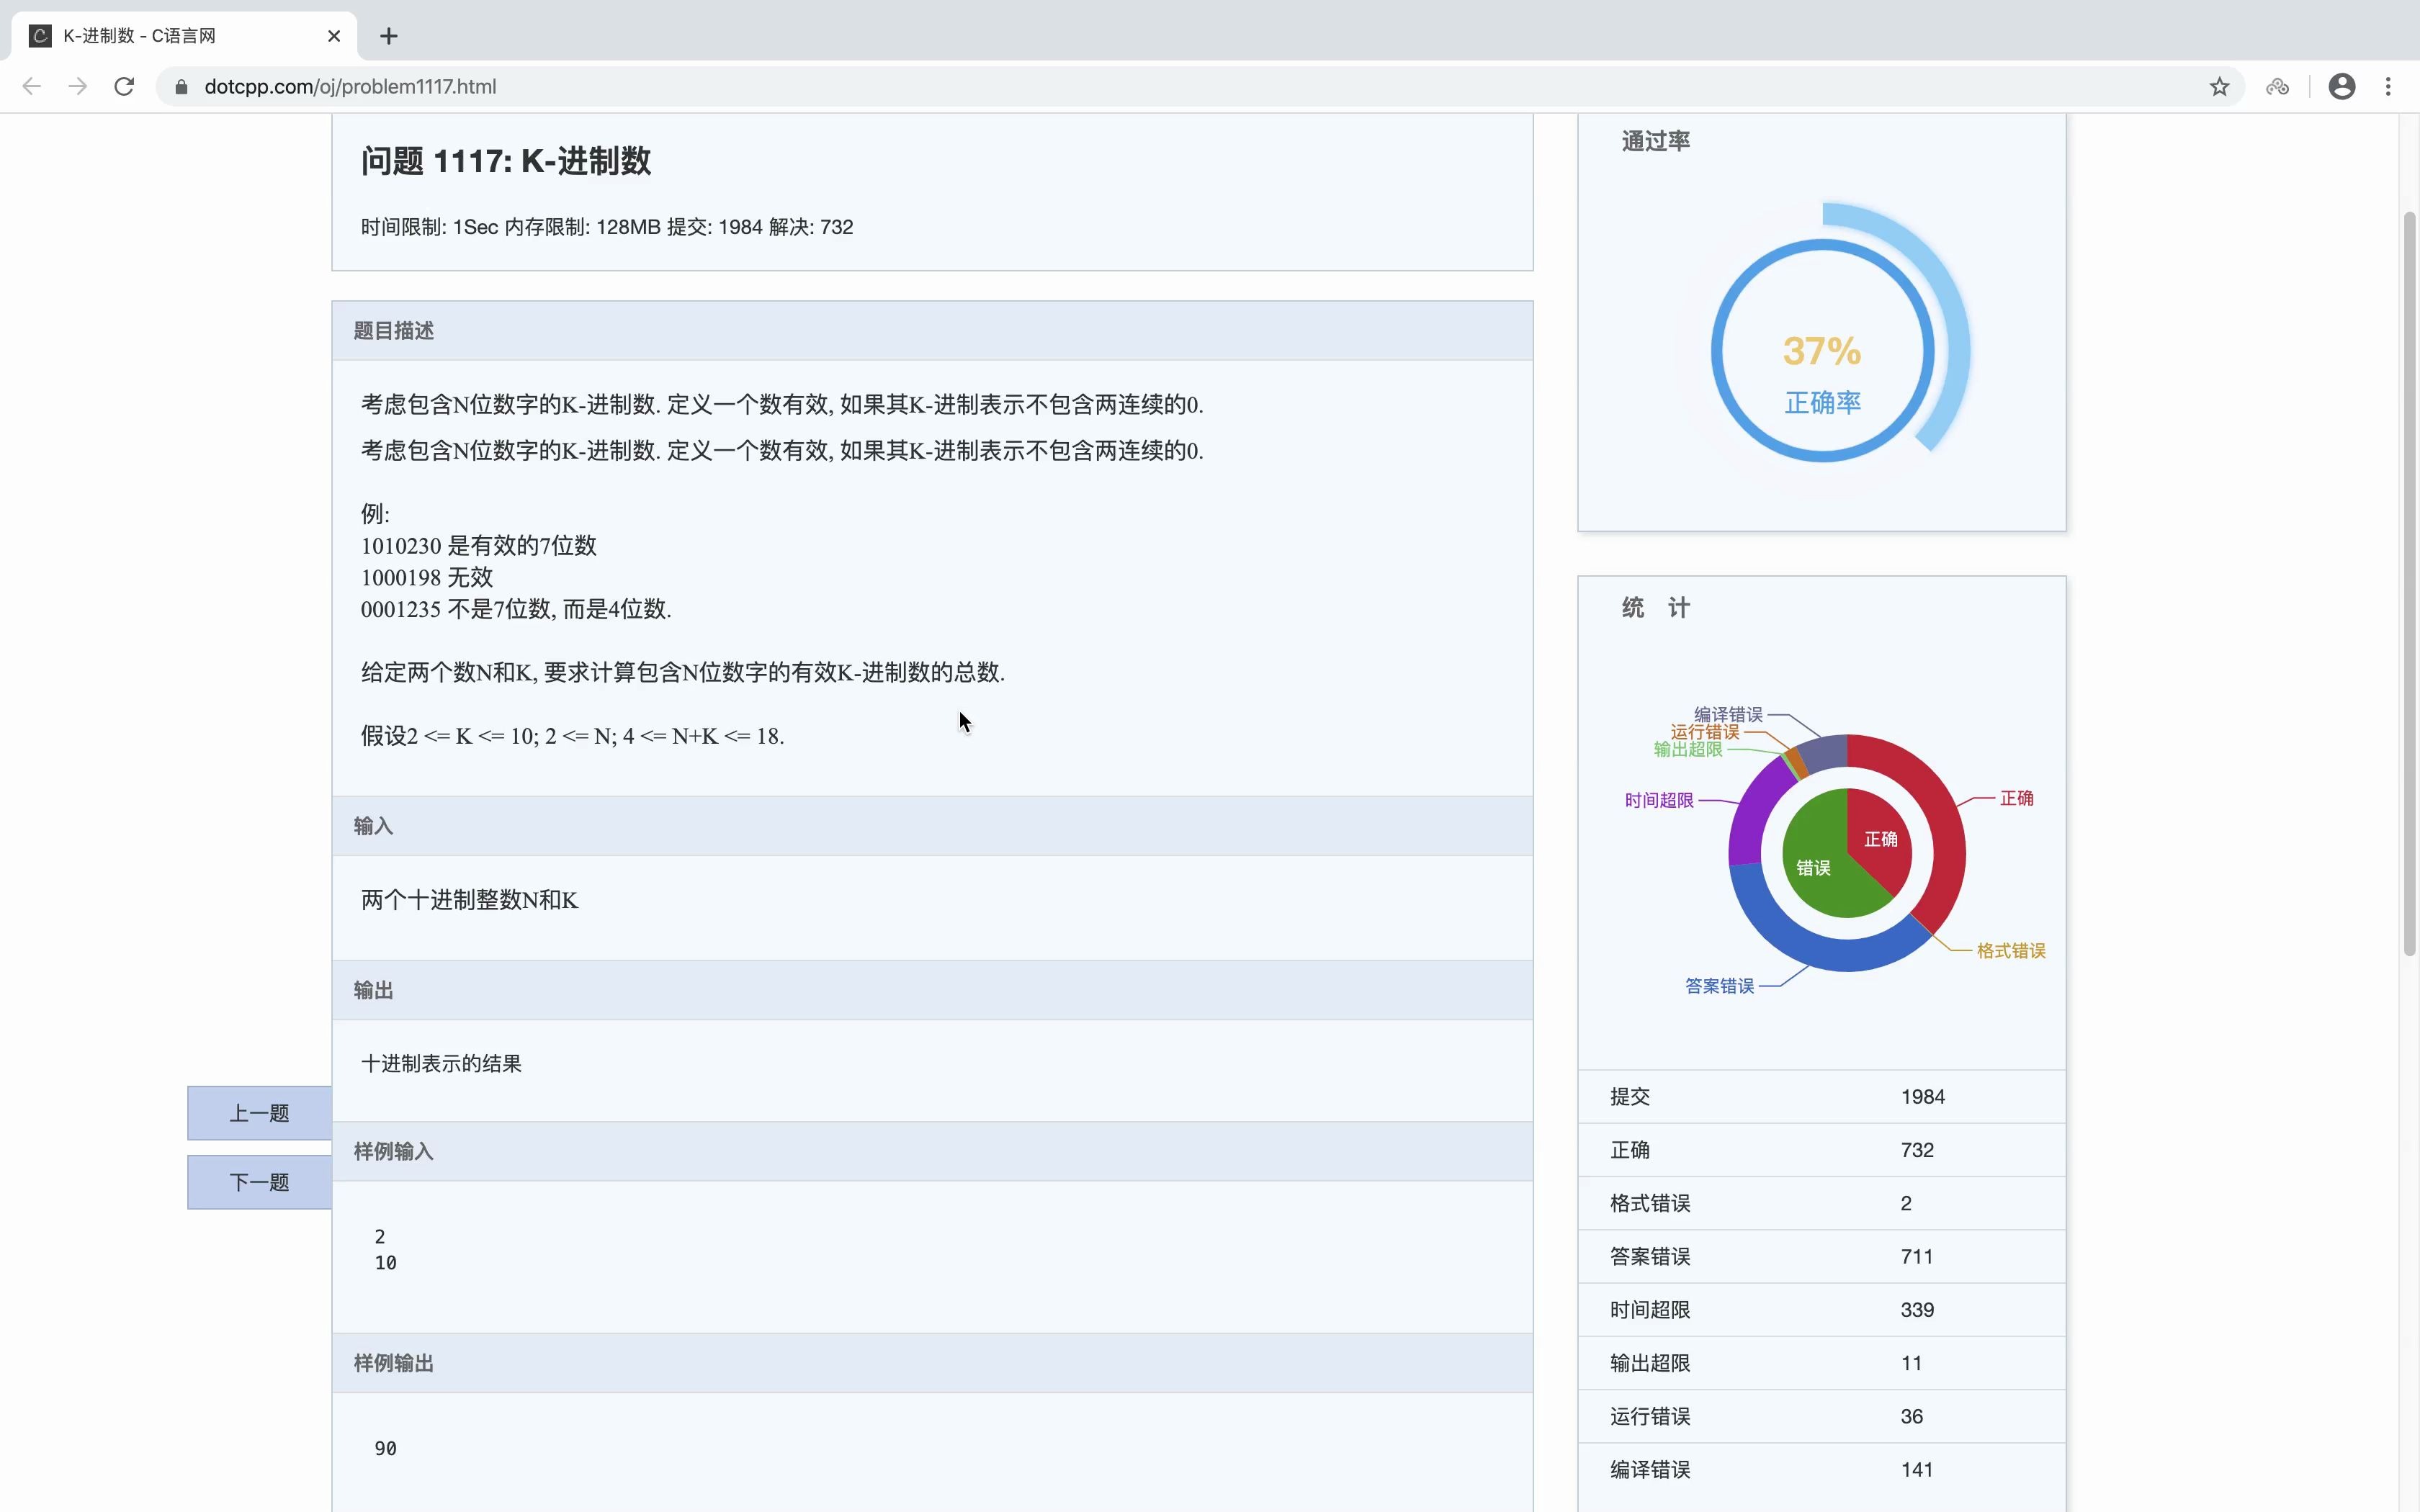Open Chrome three-dot menu
2420x1512 pixels.
coord(2388,87)
